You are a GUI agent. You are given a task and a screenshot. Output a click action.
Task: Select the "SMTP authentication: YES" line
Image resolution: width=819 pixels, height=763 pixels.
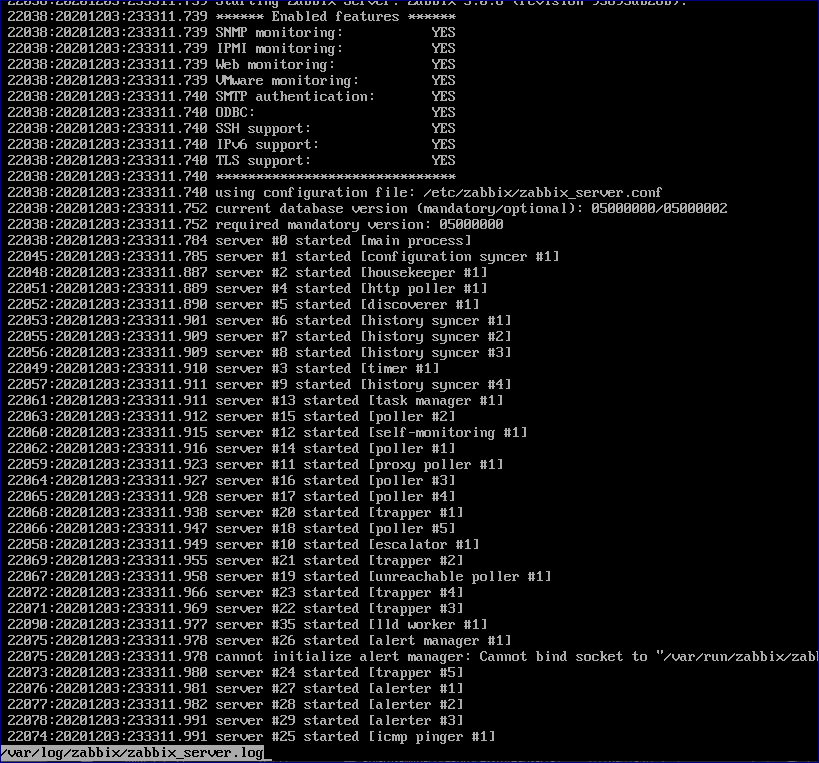click(x=231, y=97)
